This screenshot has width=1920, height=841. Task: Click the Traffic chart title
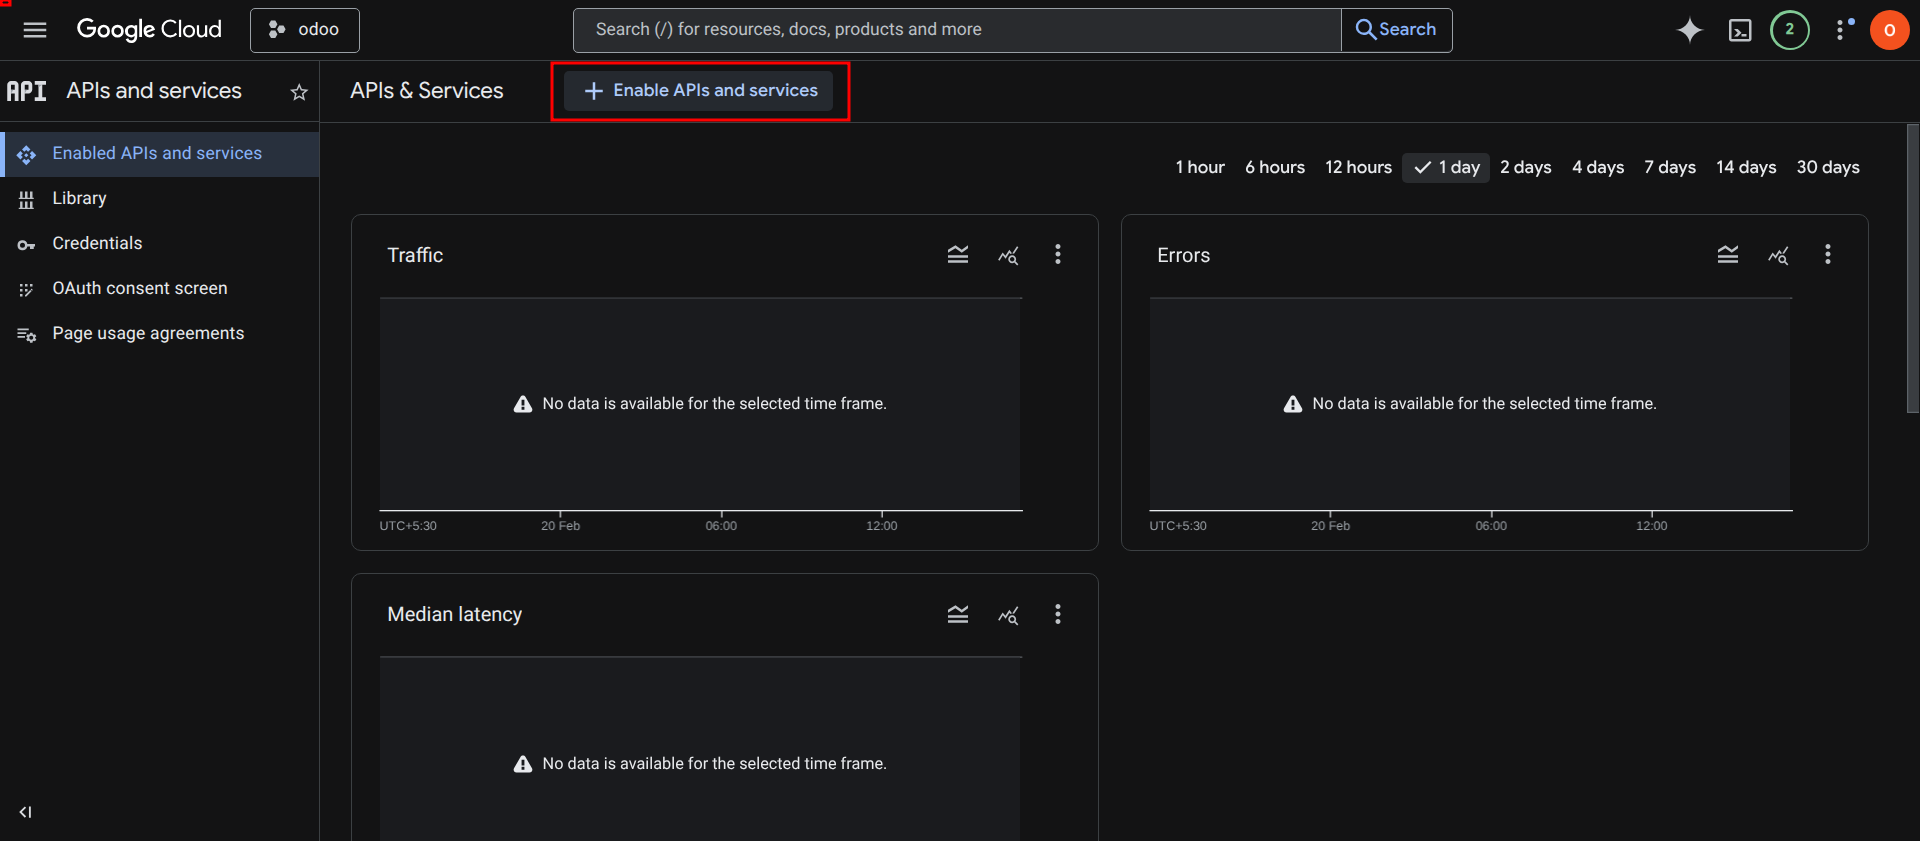(415, 255)
